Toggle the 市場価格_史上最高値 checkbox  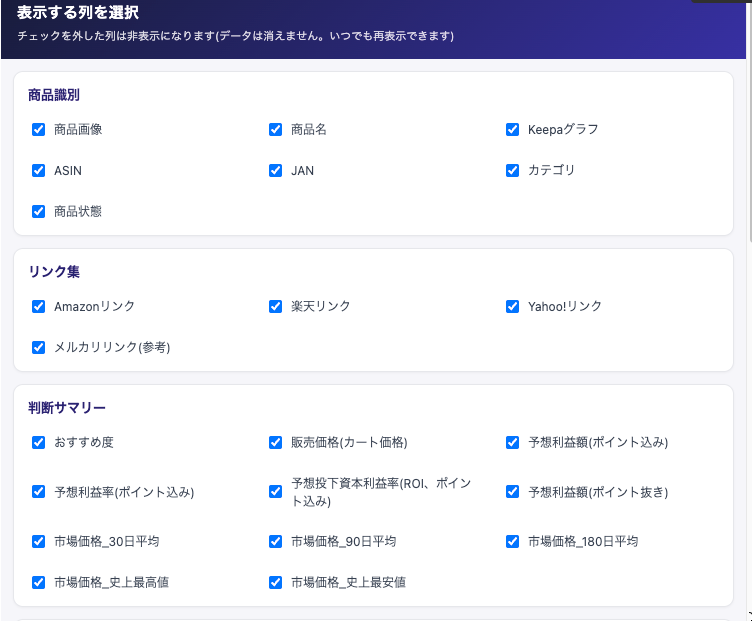point(38,582)
